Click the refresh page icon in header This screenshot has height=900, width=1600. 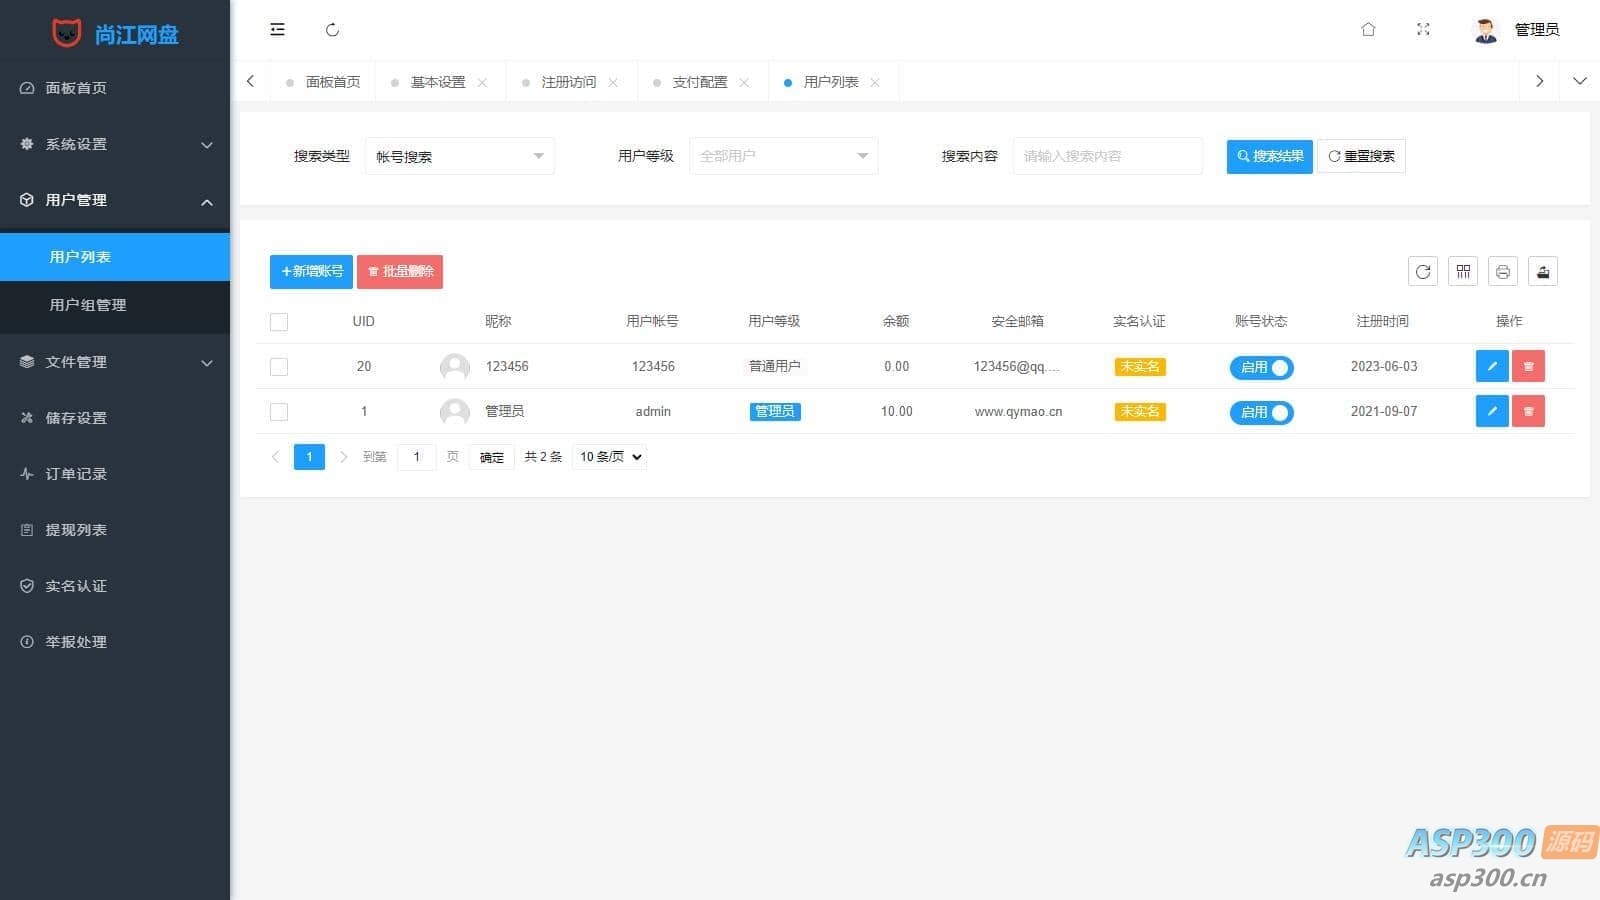coord(332,30)
